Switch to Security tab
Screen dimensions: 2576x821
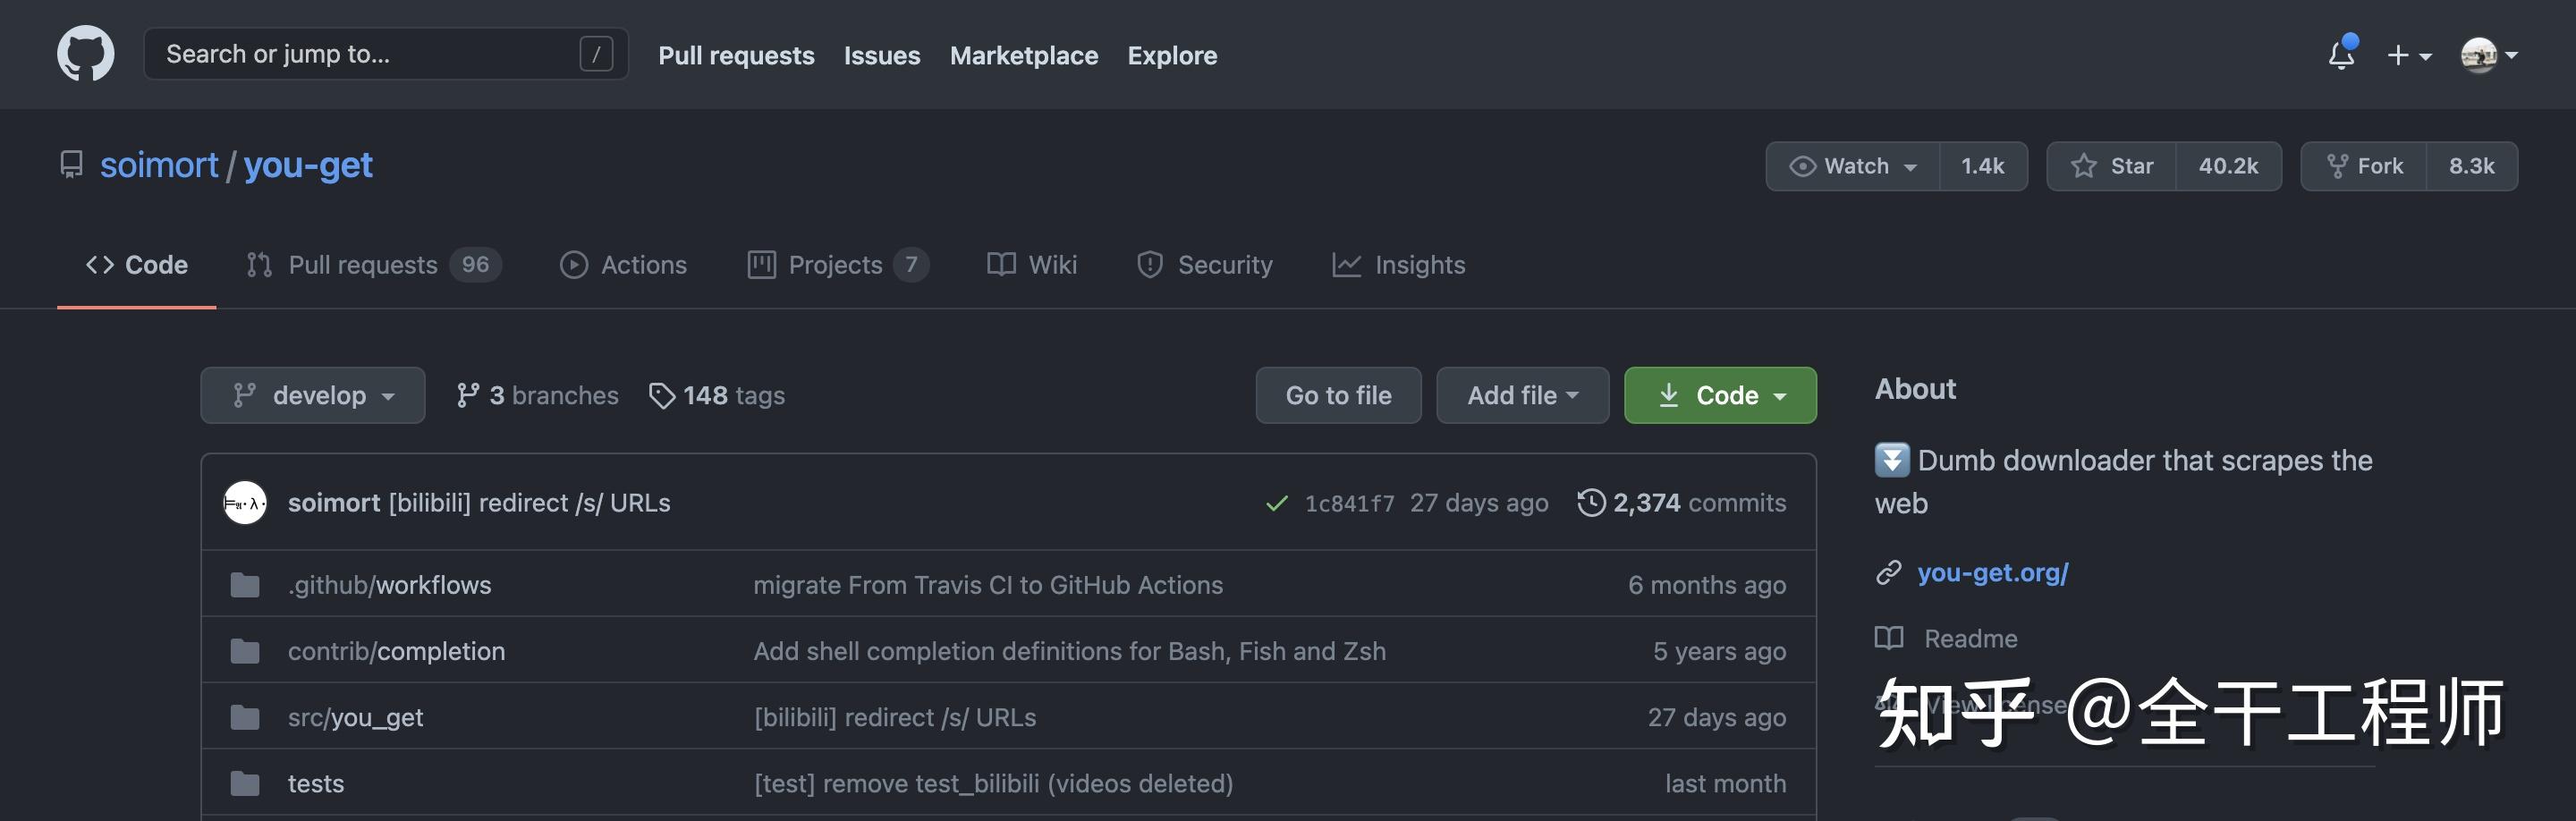click(x=1205, y=265)
